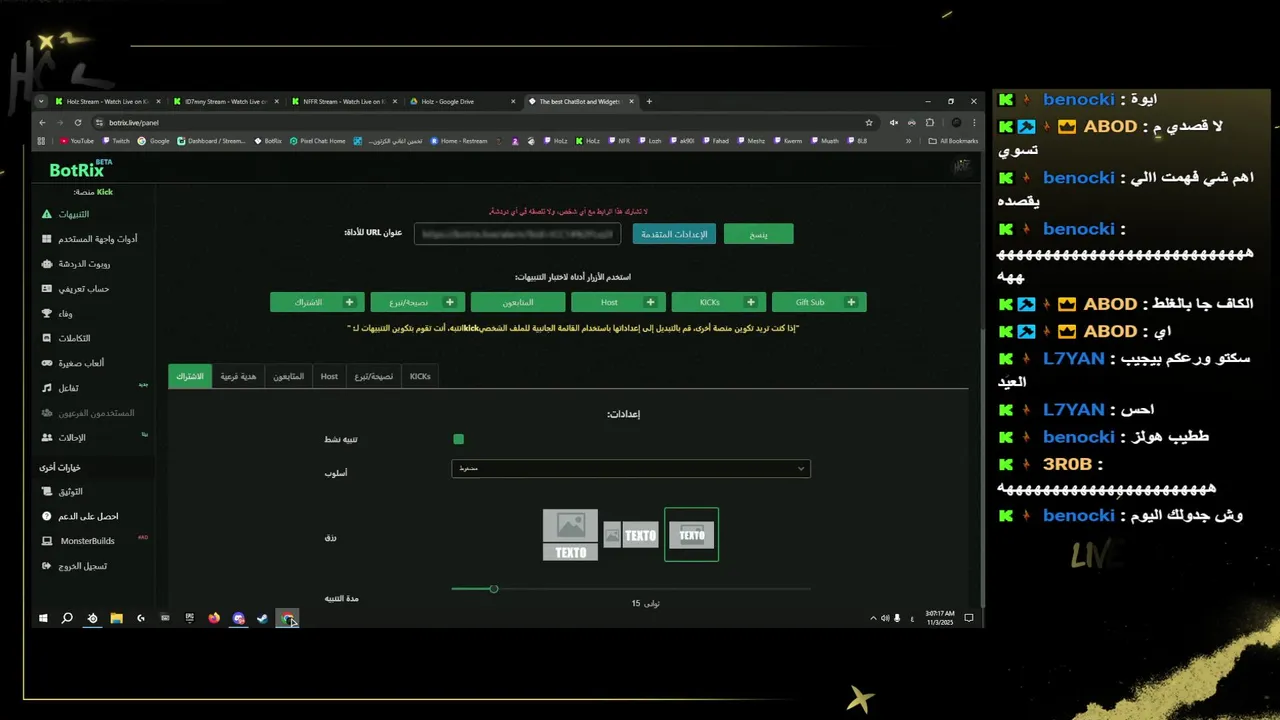Image resolution: width=1280 pixels, height=720 pixels.
Task: Test alert with الاشتراك green button
Action: point(317,302)
